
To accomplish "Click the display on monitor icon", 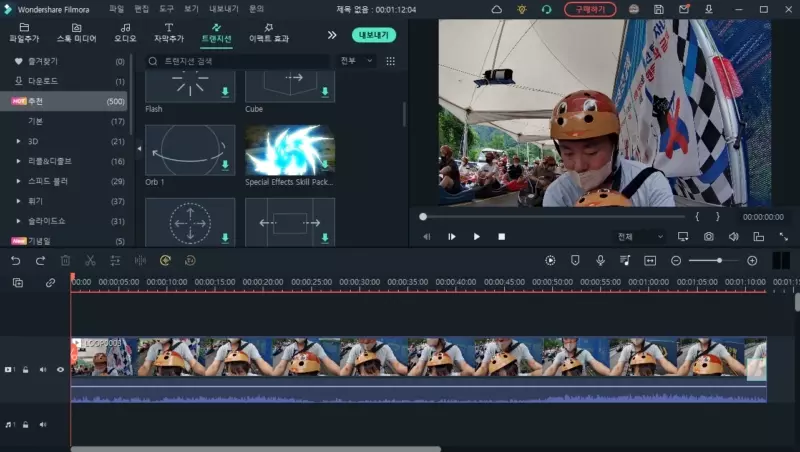I will point(683,237).
